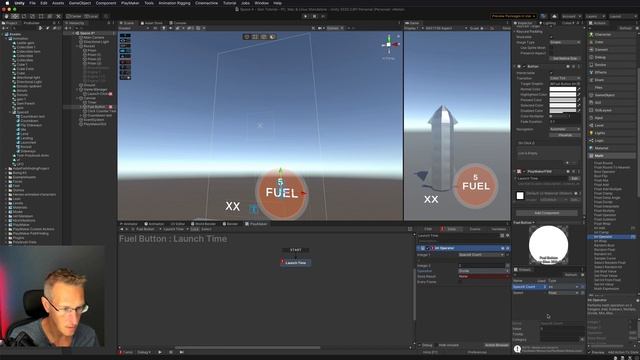
Task: Open the Layers dropdown in top toolbar
Action: point(595,16)
